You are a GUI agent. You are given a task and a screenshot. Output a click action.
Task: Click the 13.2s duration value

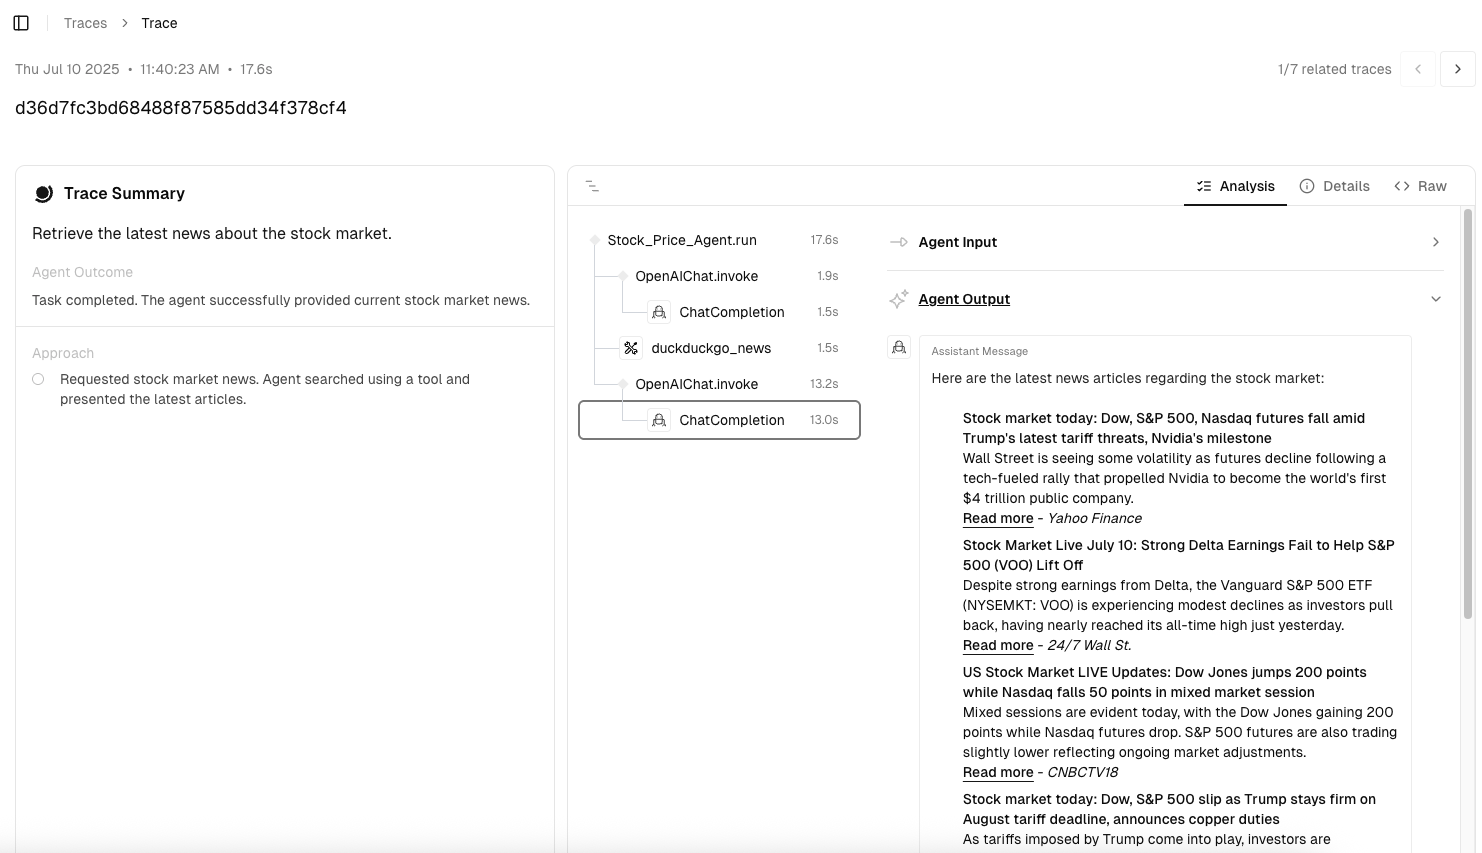(x=824, y=384)
